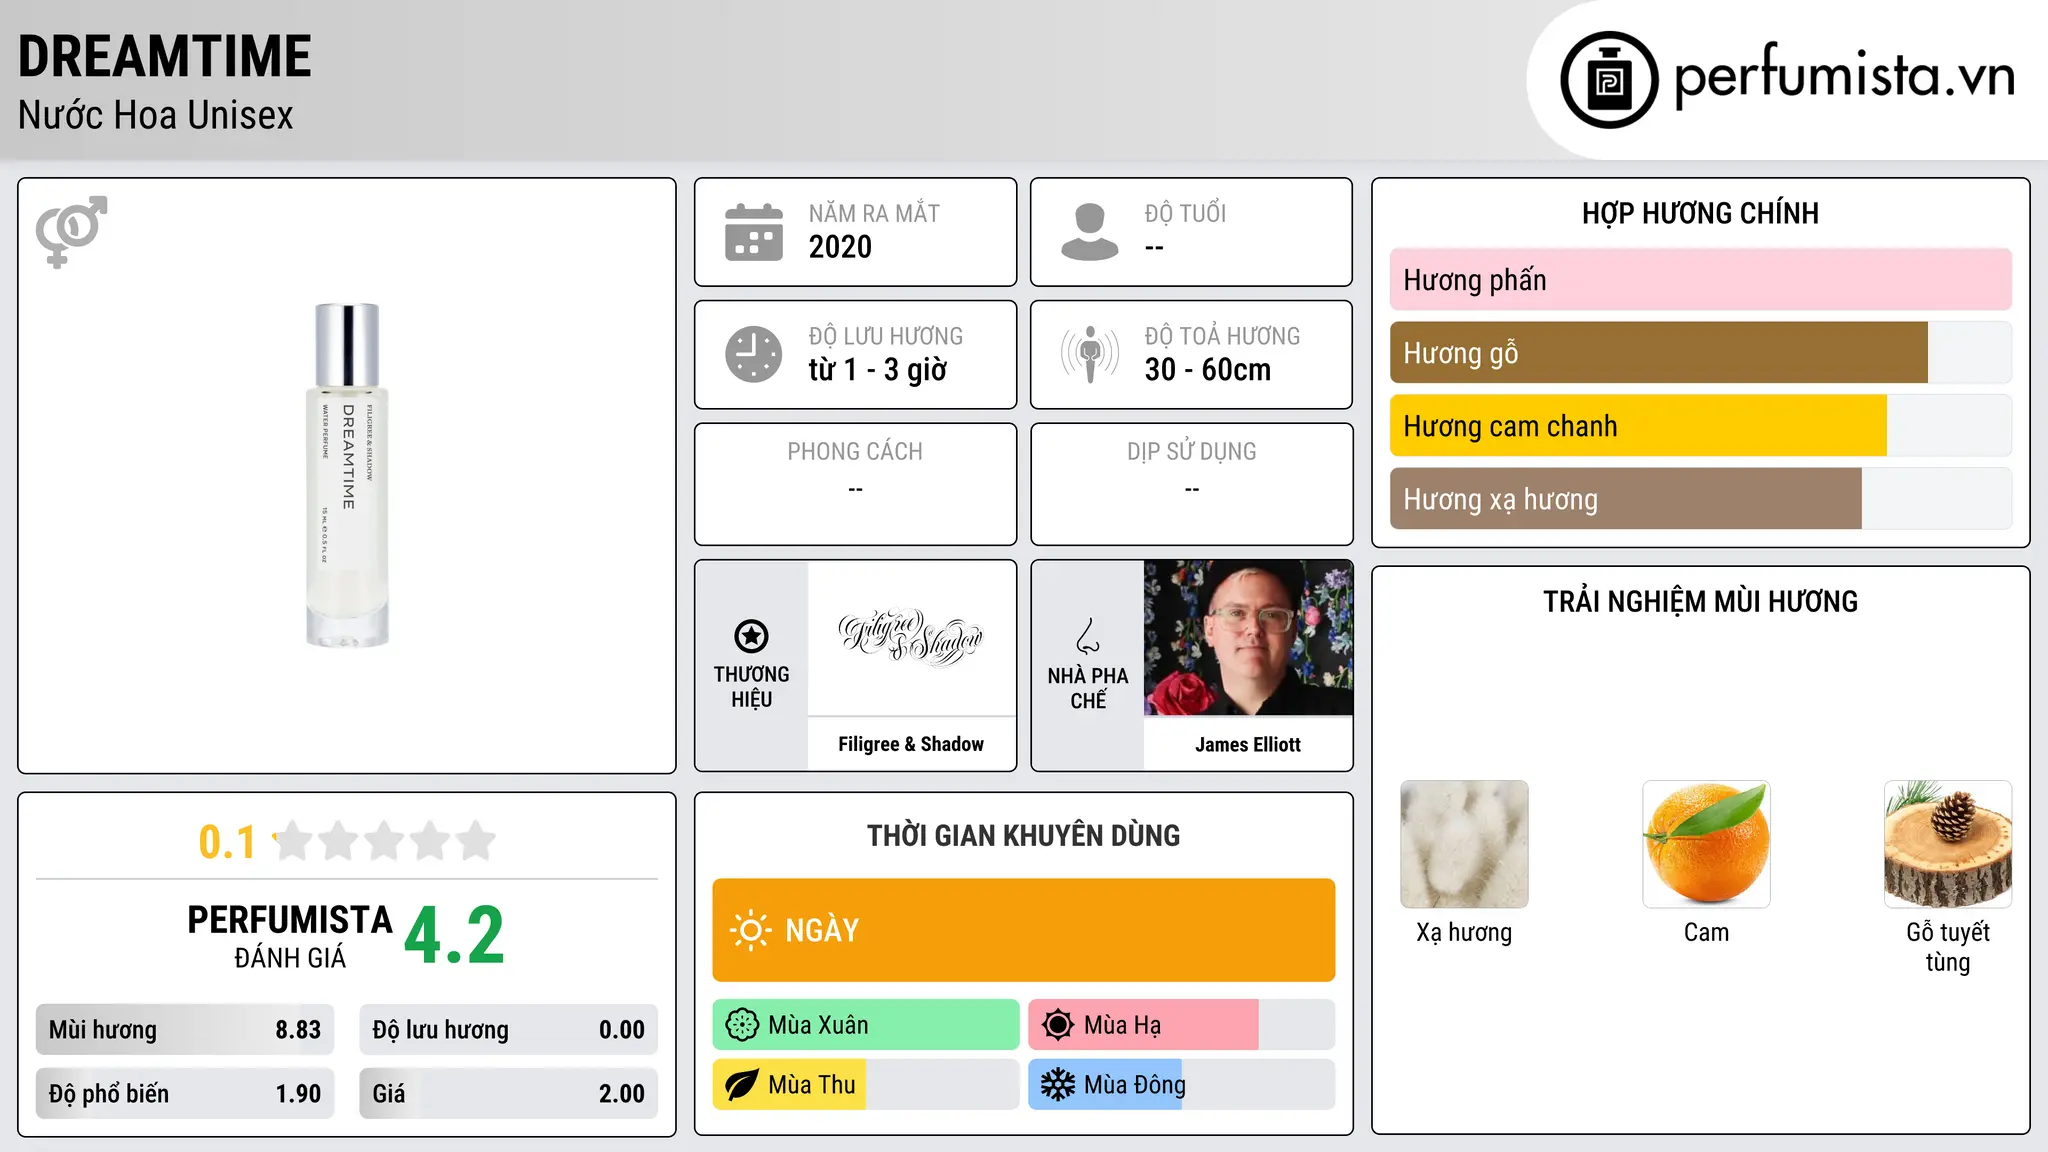Click the perfumista.vn perfume bottle logo icon
Screen dimensions: 2048x1152
1609,80
